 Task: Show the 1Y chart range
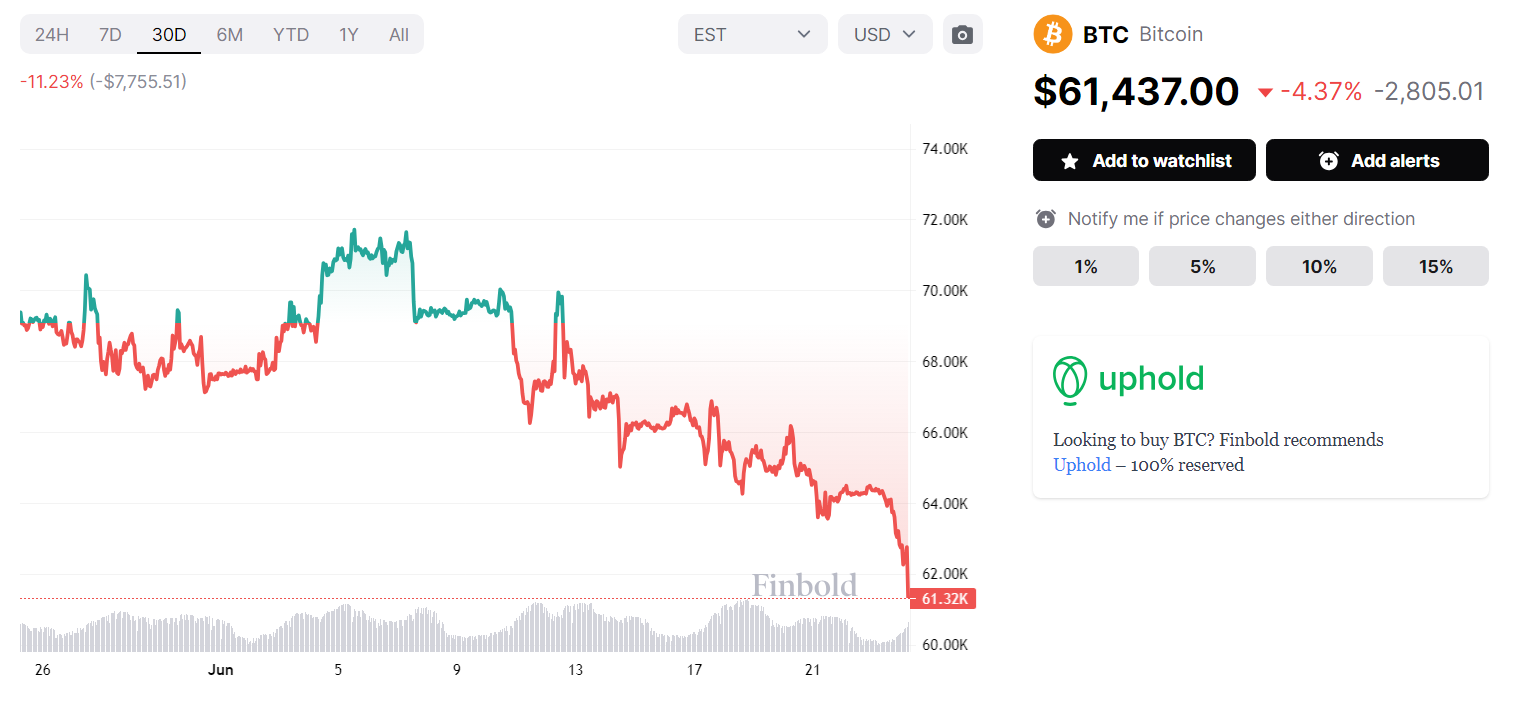(348, 35)
